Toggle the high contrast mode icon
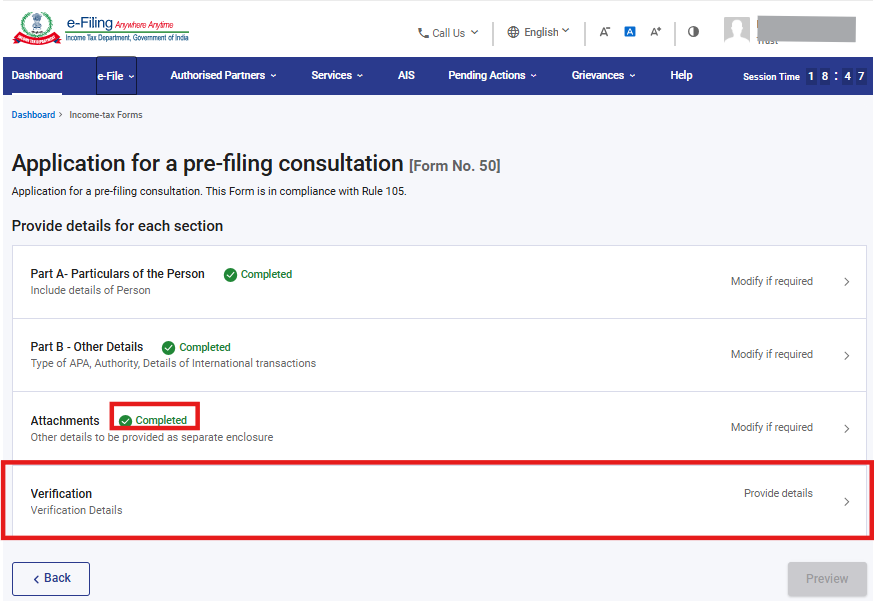Viewport: 875px width, 601px height. coord(693,32)
